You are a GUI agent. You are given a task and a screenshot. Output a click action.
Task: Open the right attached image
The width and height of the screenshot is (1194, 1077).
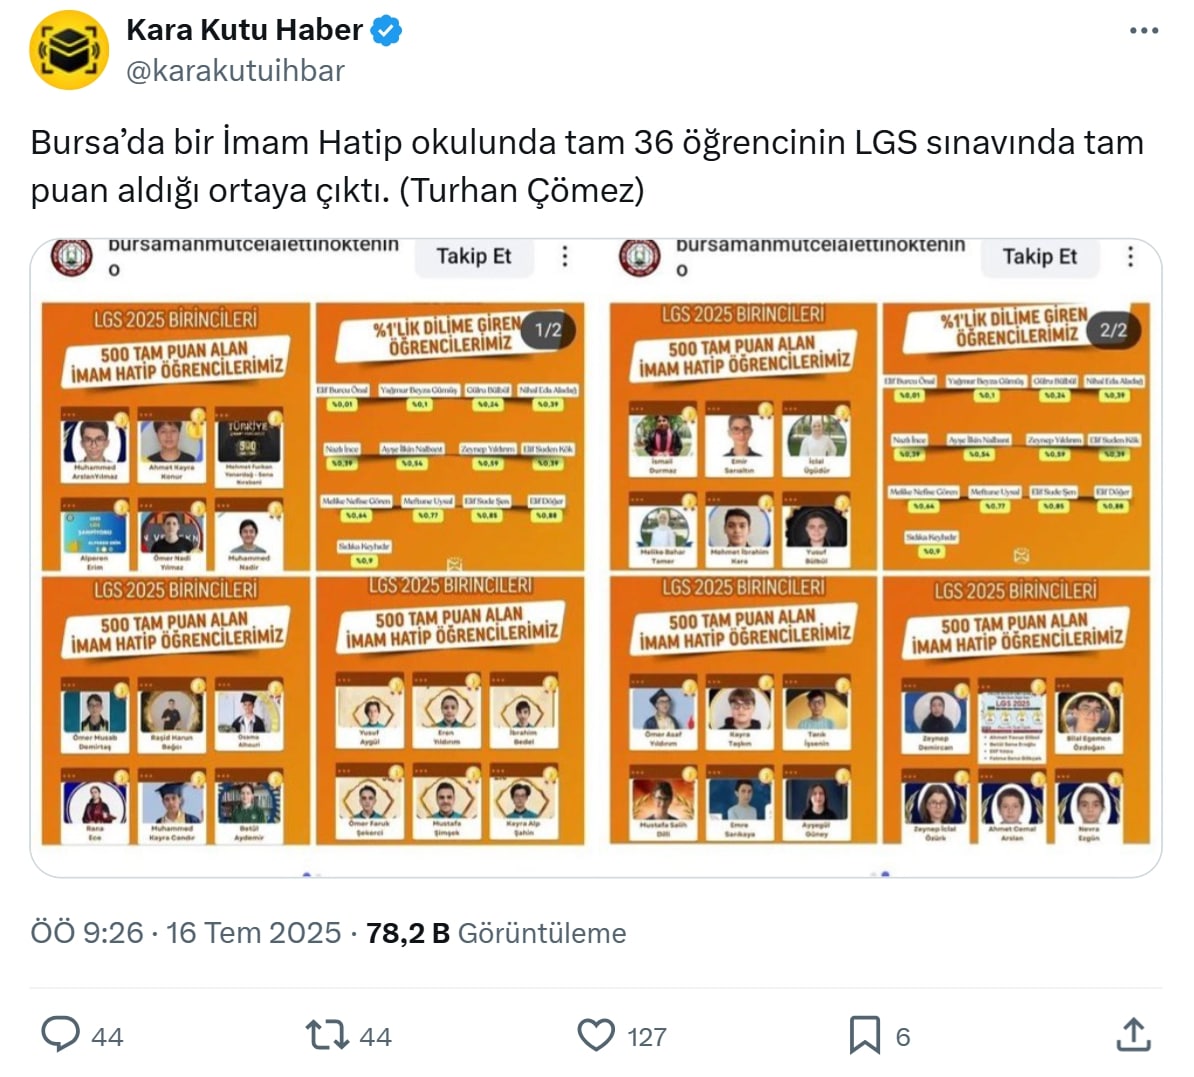coord(880,558)
